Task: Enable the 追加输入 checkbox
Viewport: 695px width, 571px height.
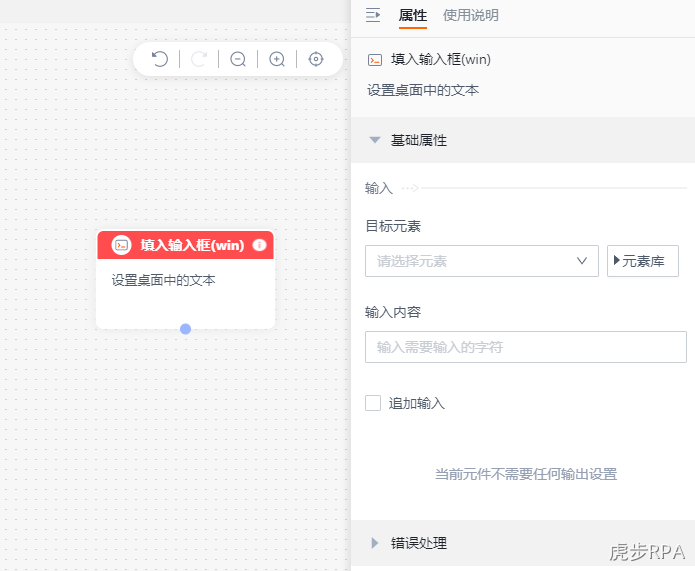Action: coord(373,403)
